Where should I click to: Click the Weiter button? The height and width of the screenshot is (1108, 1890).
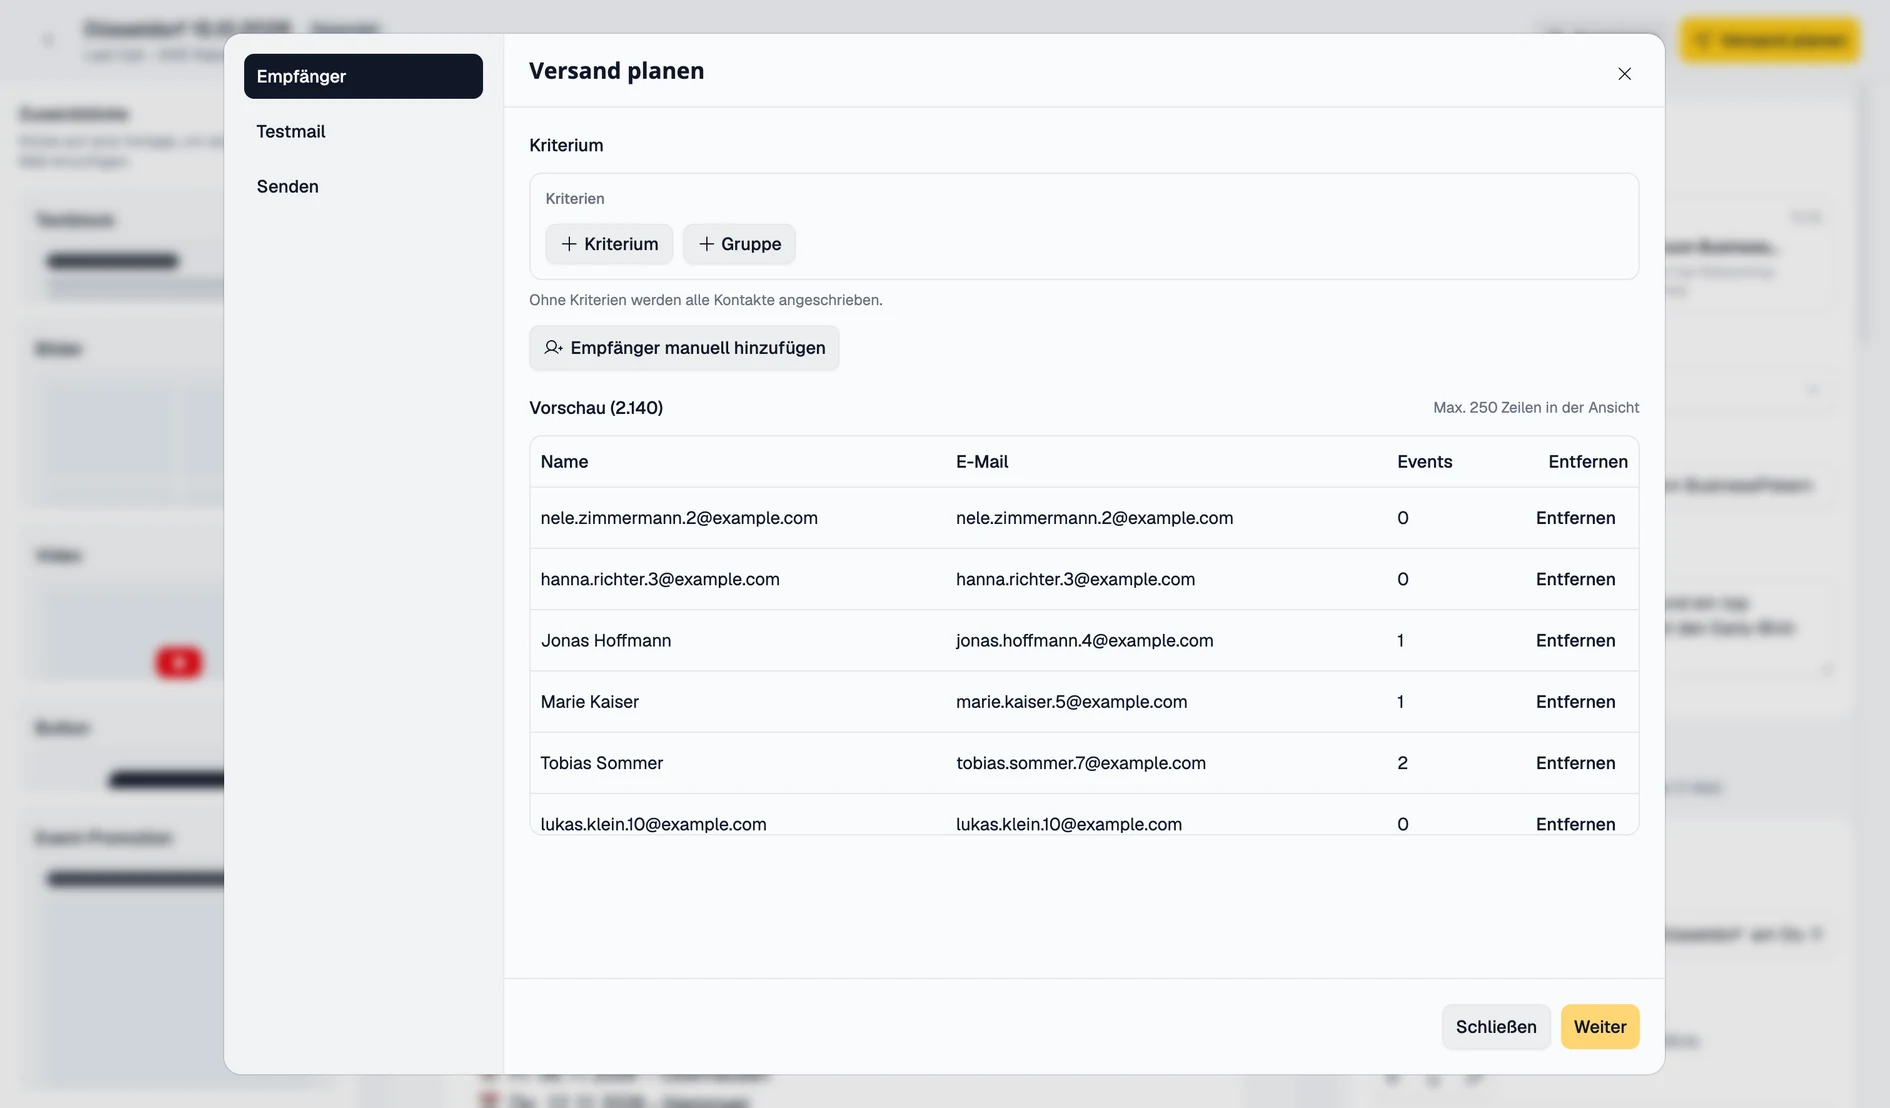click(x=1600, y=1027)
